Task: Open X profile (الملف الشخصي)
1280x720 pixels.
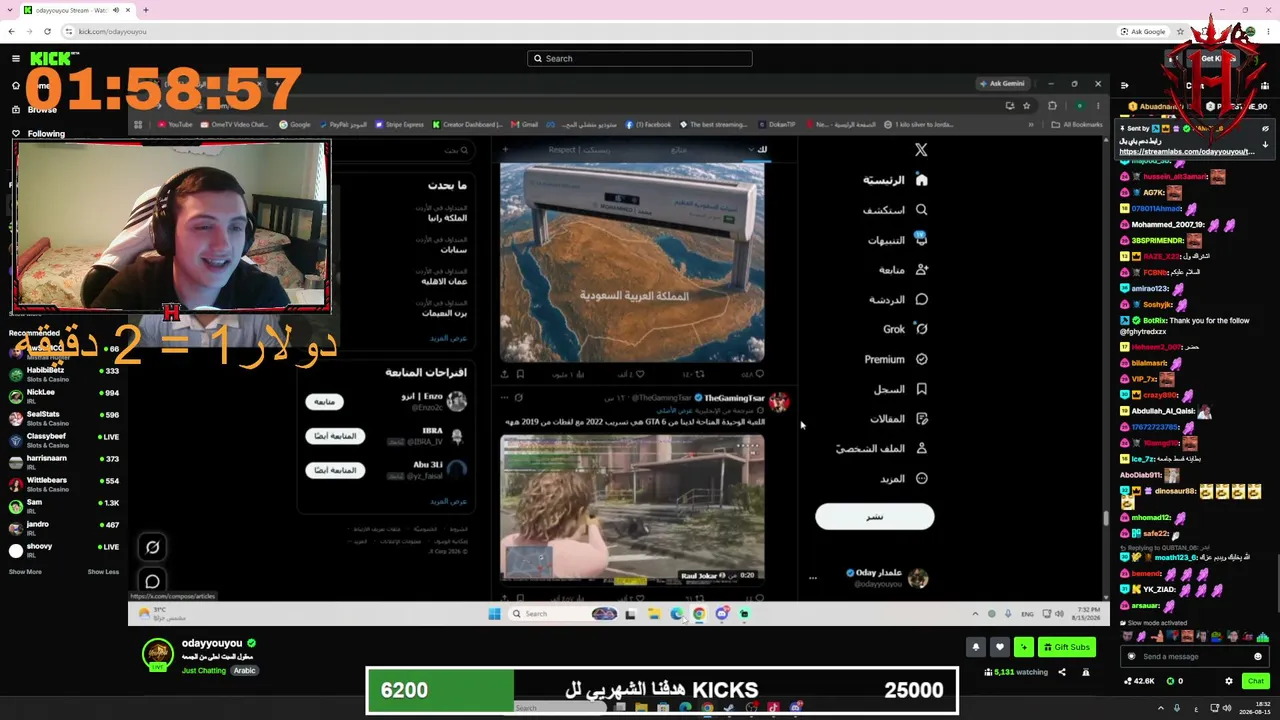Action: coord(882,448)
